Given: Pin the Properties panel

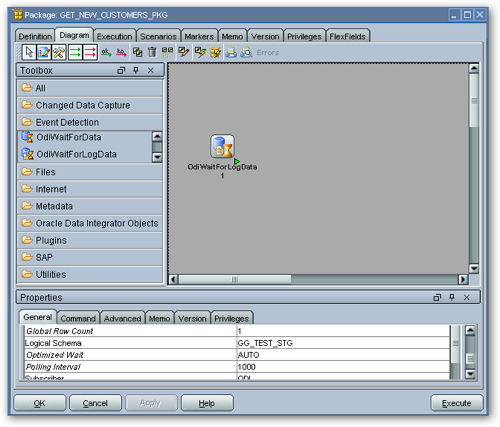Looking at the screenshot, I should coord(452,297).
